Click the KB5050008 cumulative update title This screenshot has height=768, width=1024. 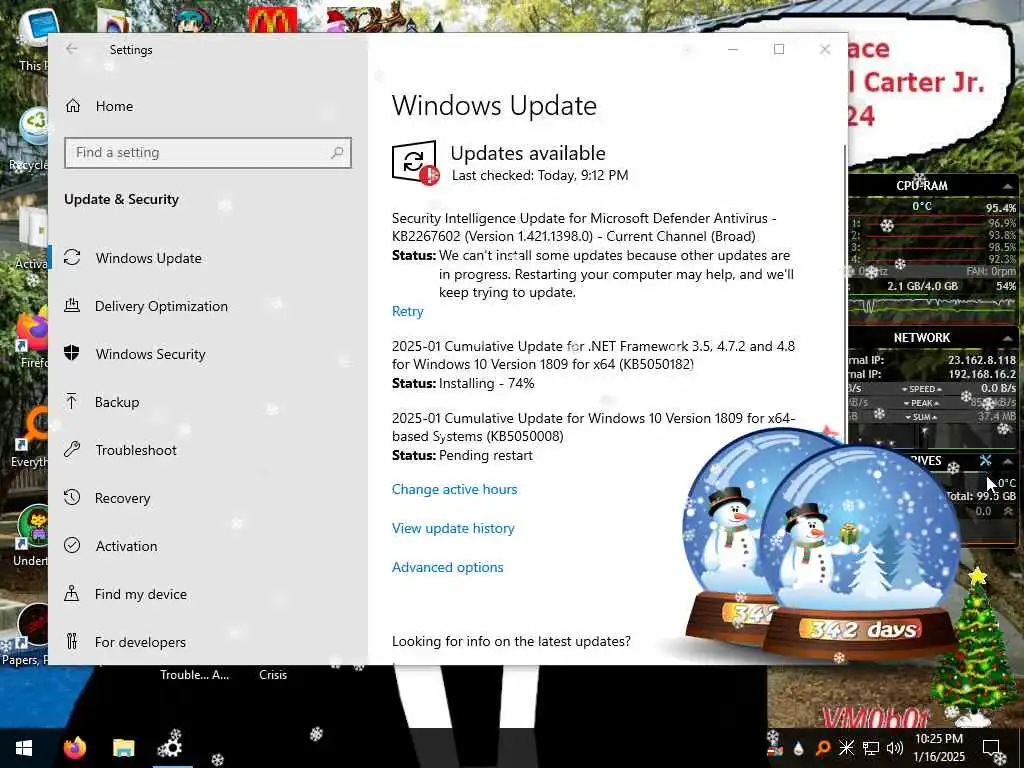593,427
